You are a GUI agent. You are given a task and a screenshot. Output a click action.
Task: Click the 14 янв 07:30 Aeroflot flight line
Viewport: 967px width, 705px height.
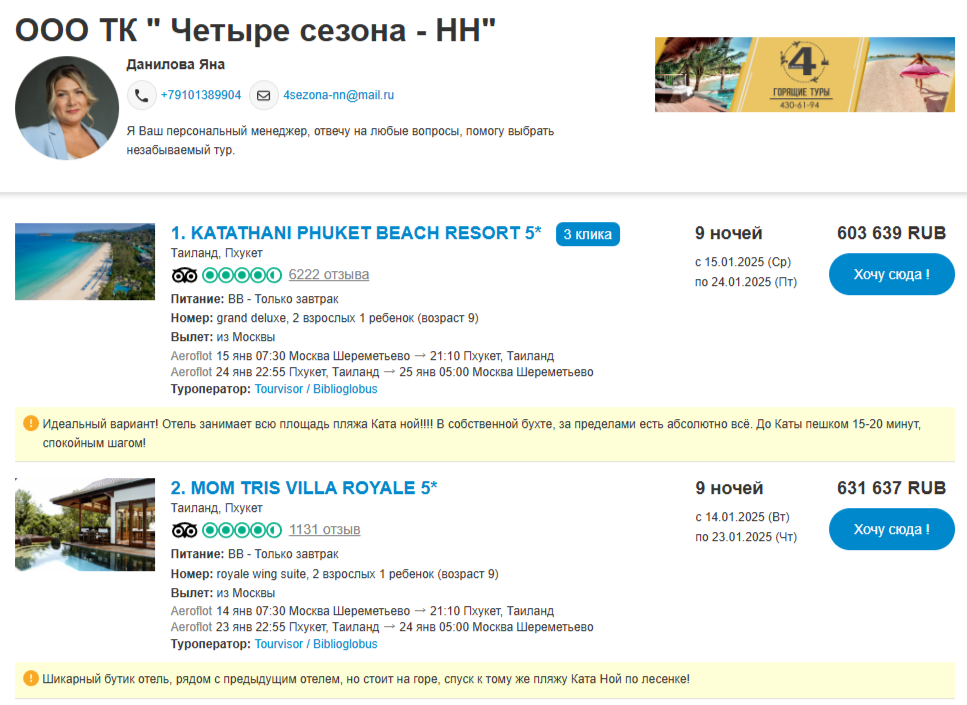[363, 611]
